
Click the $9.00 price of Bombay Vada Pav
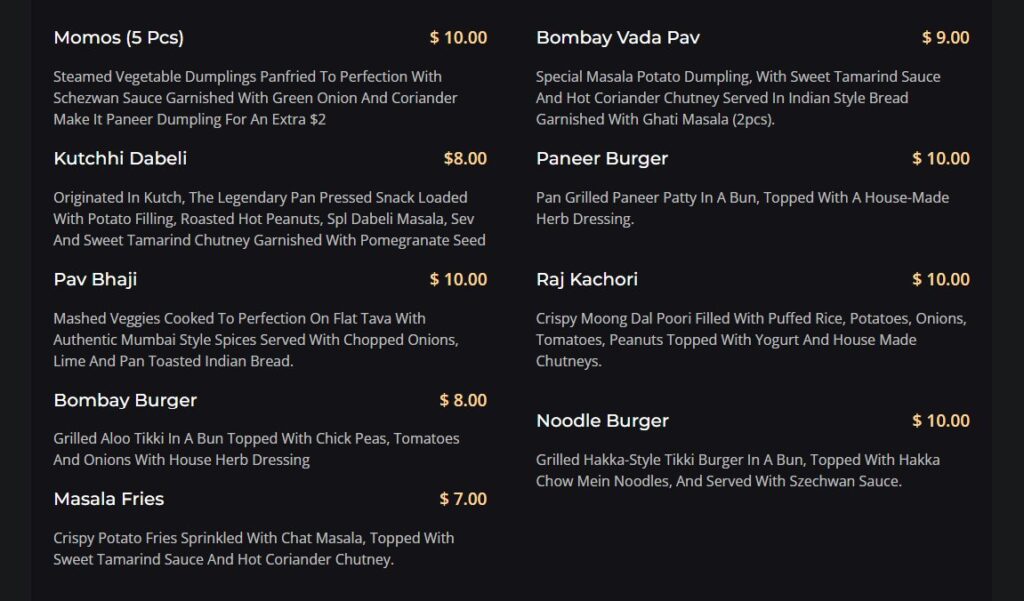(x=946, y=38)
